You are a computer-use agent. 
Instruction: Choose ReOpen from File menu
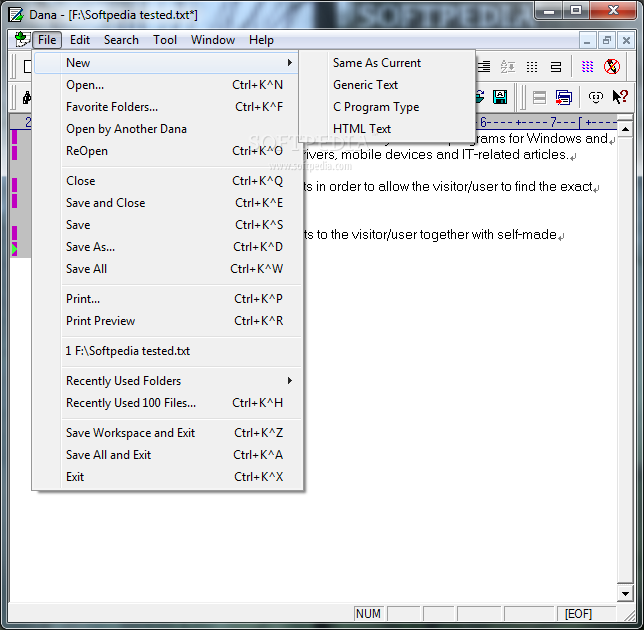(168, 151)
